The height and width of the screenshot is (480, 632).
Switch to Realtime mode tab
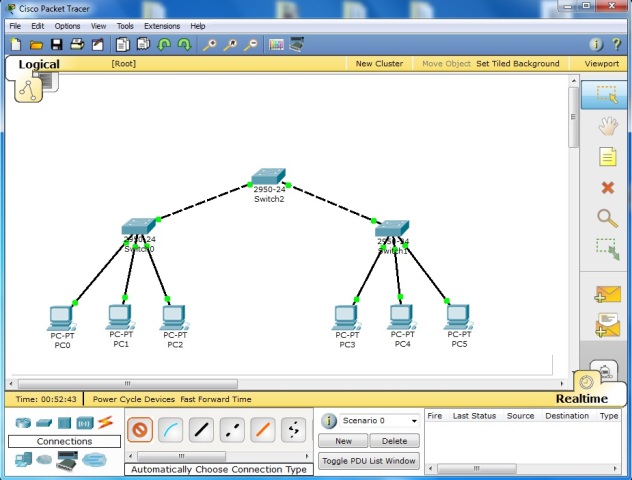[x=582, y=399]
